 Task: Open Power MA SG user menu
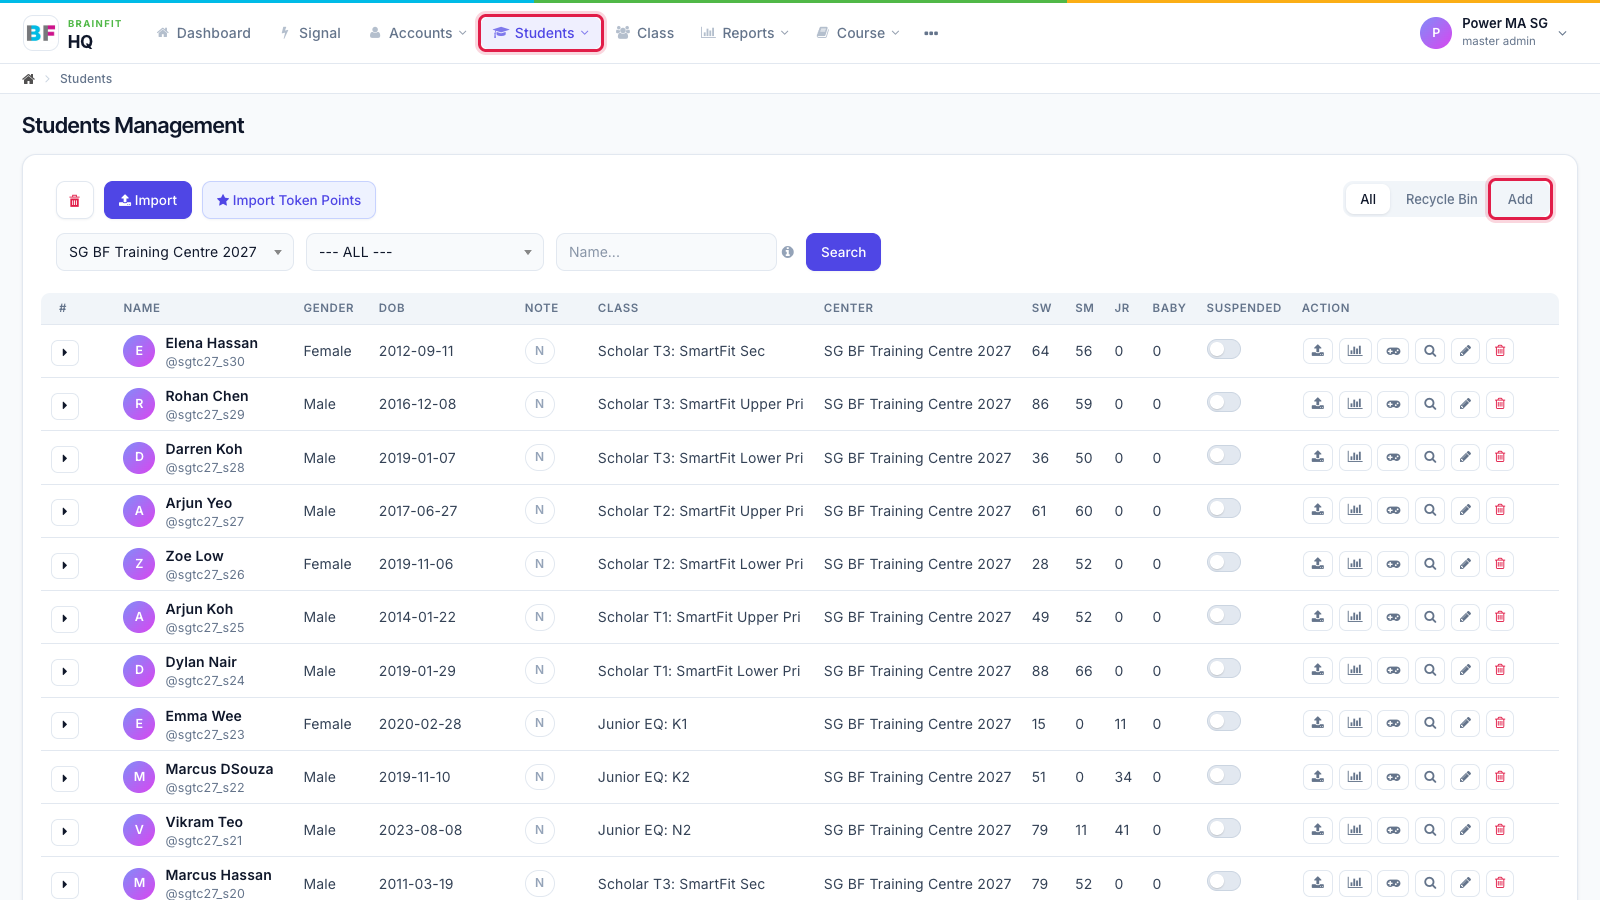click(x=1494, y=32)
